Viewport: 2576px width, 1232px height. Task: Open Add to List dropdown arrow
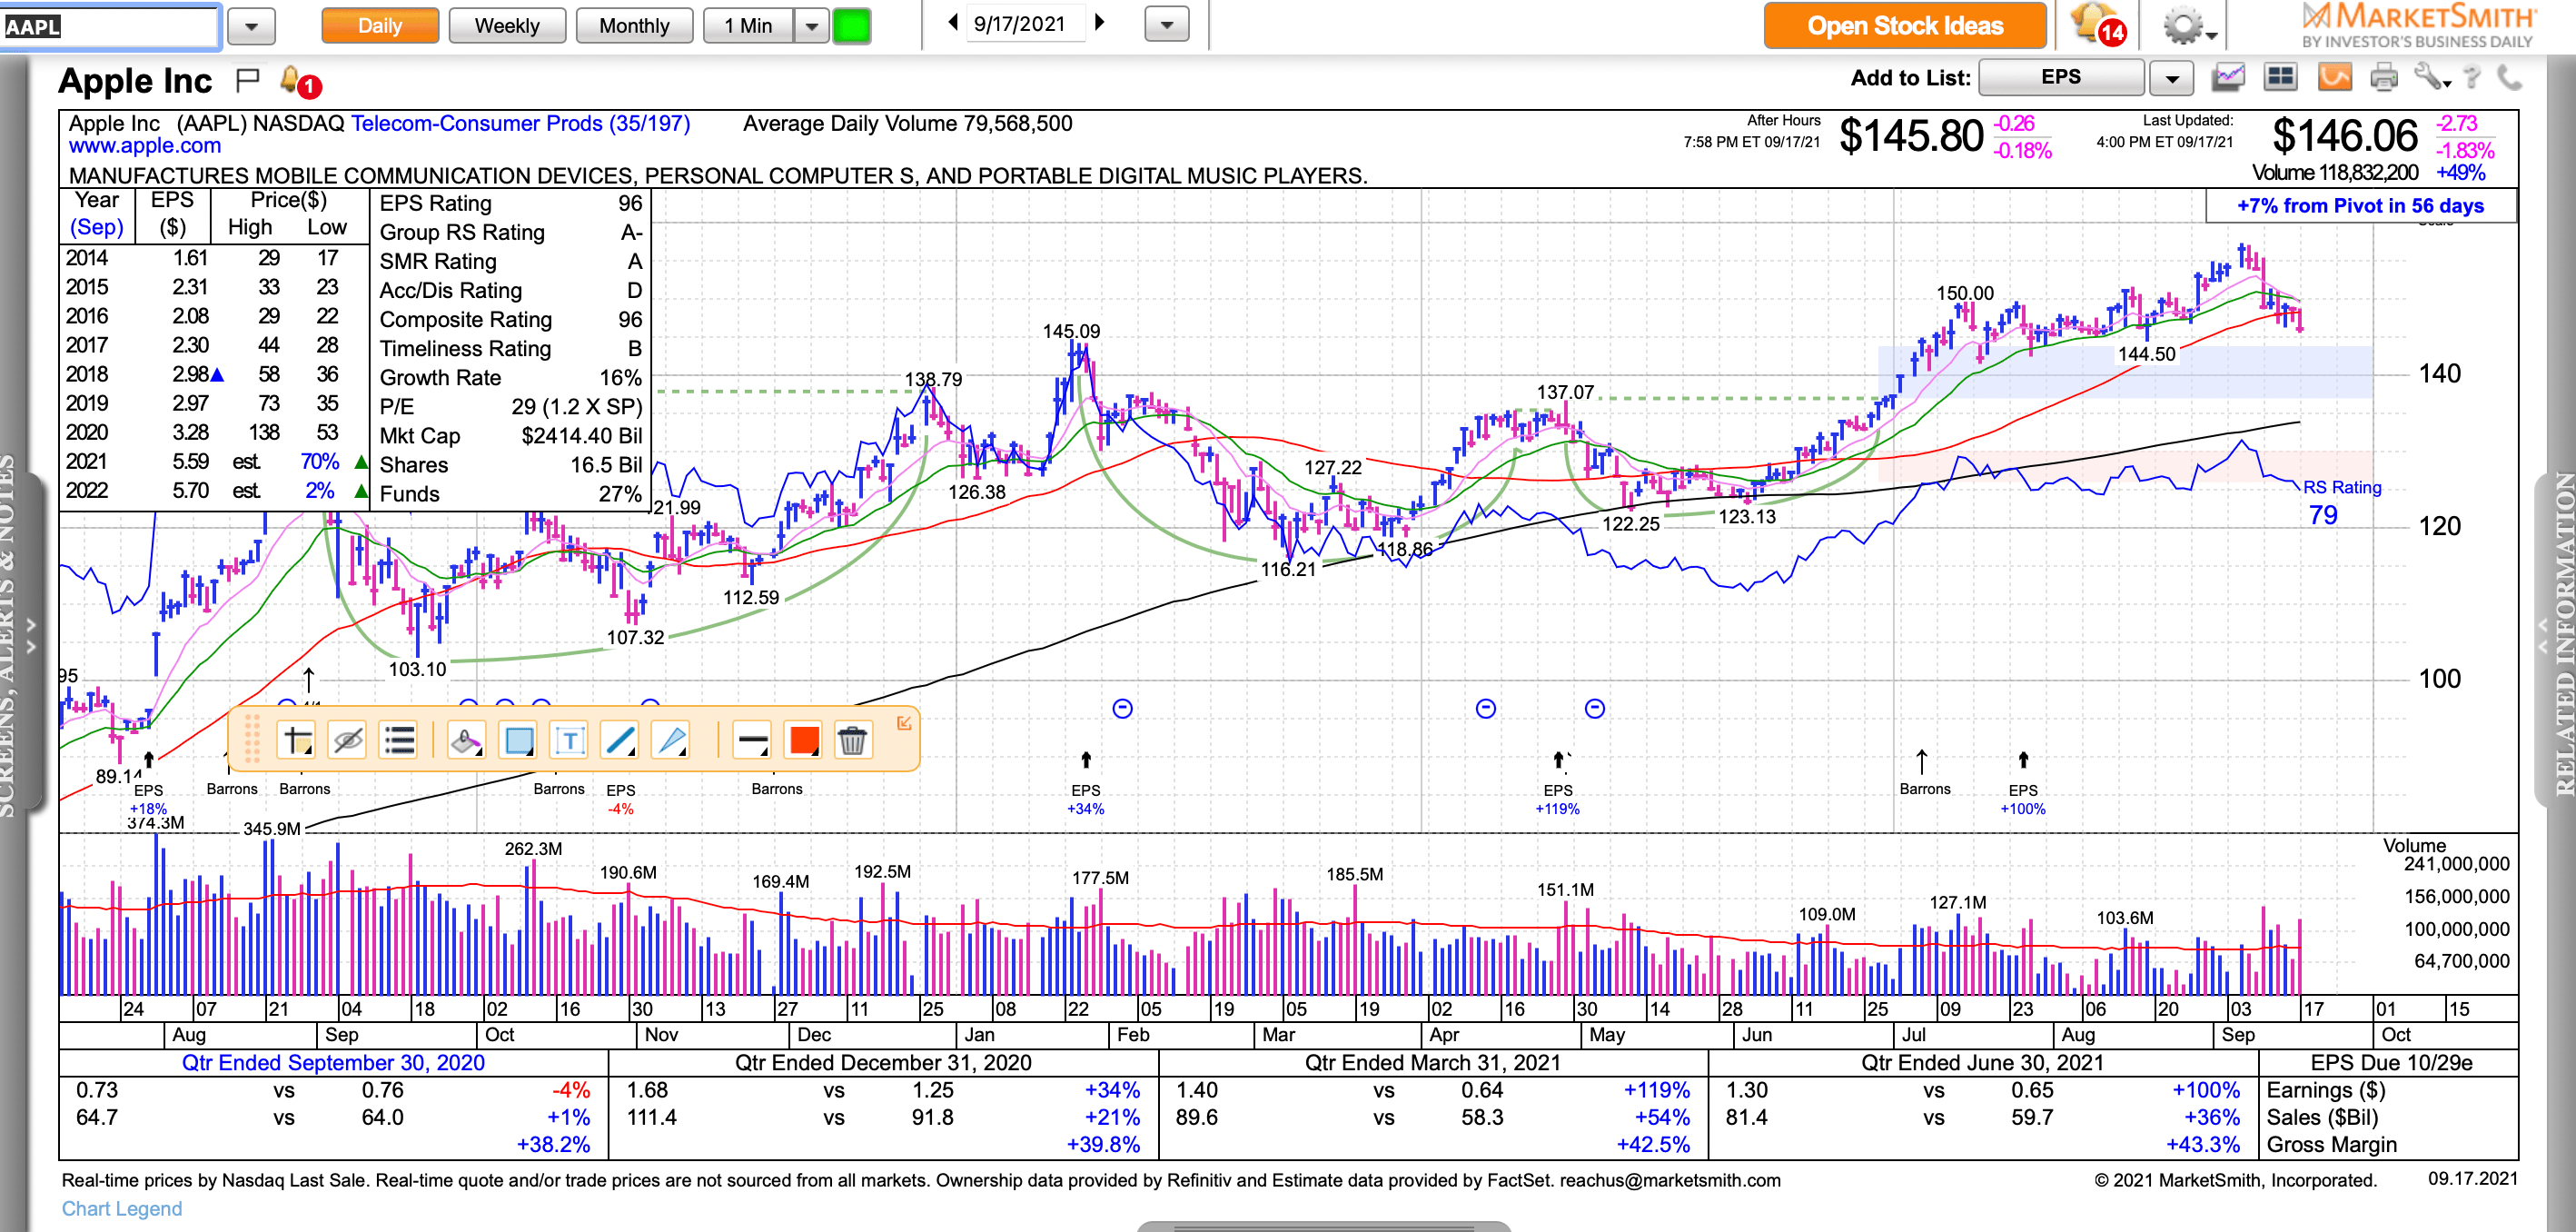pyautogui.click(x=2171, y=78)
